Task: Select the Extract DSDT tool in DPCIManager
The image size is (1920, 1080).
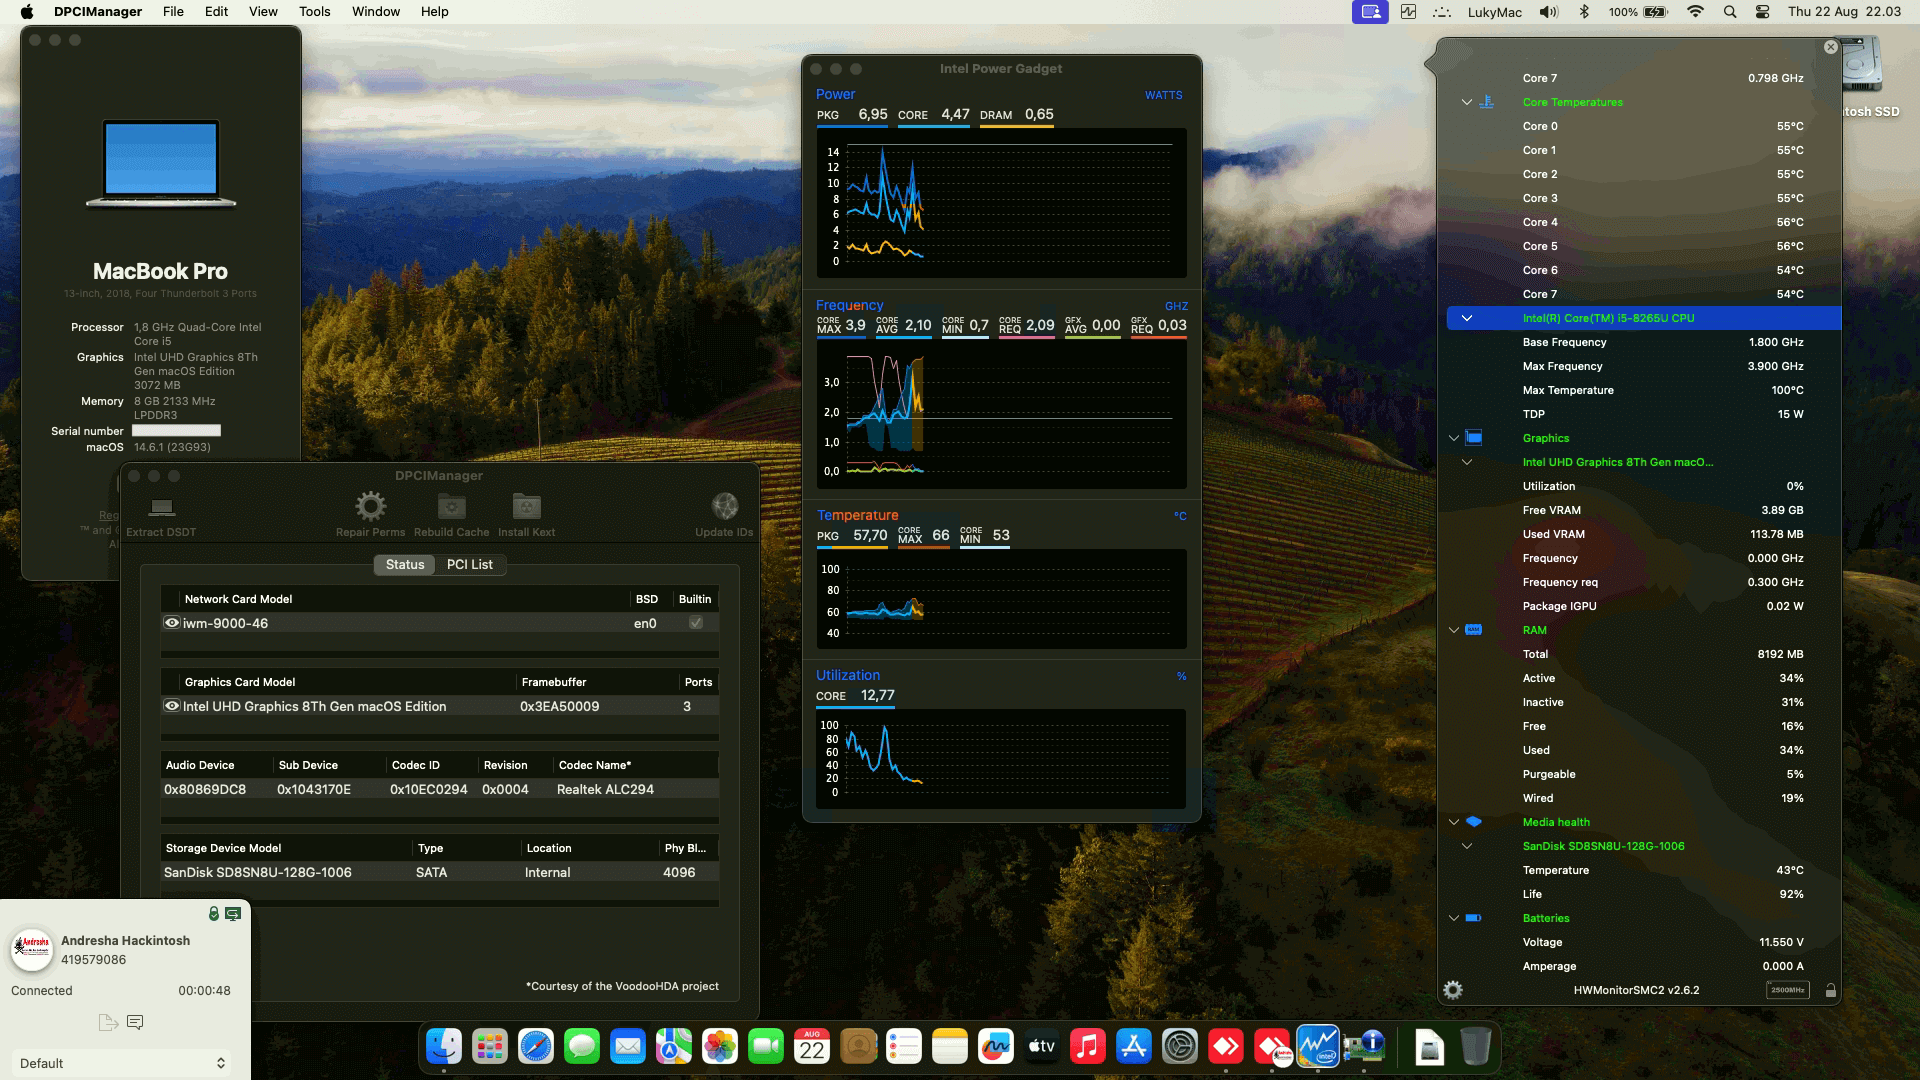Action: [x=161, y=510]
